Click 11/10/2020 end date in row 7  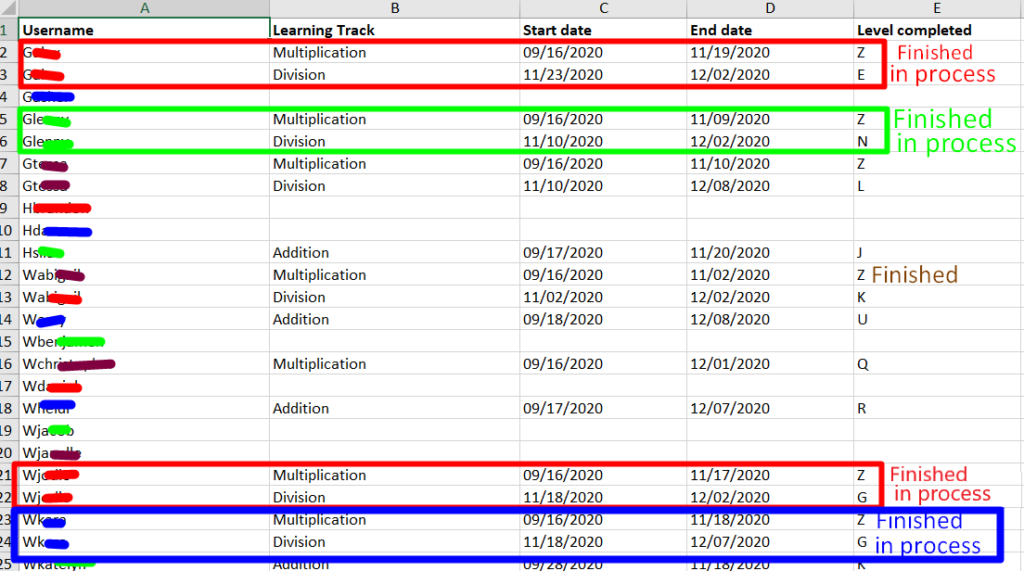770,163
